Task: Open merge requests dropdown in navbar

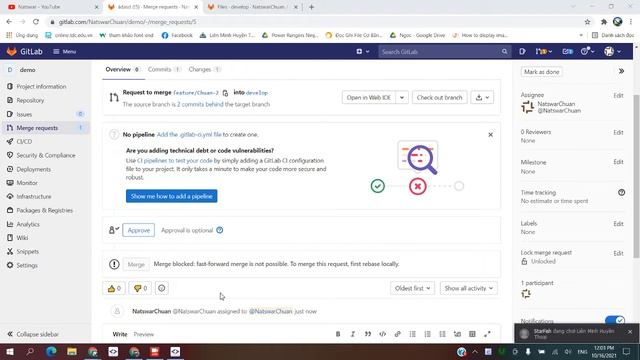Action: [544, 51]
